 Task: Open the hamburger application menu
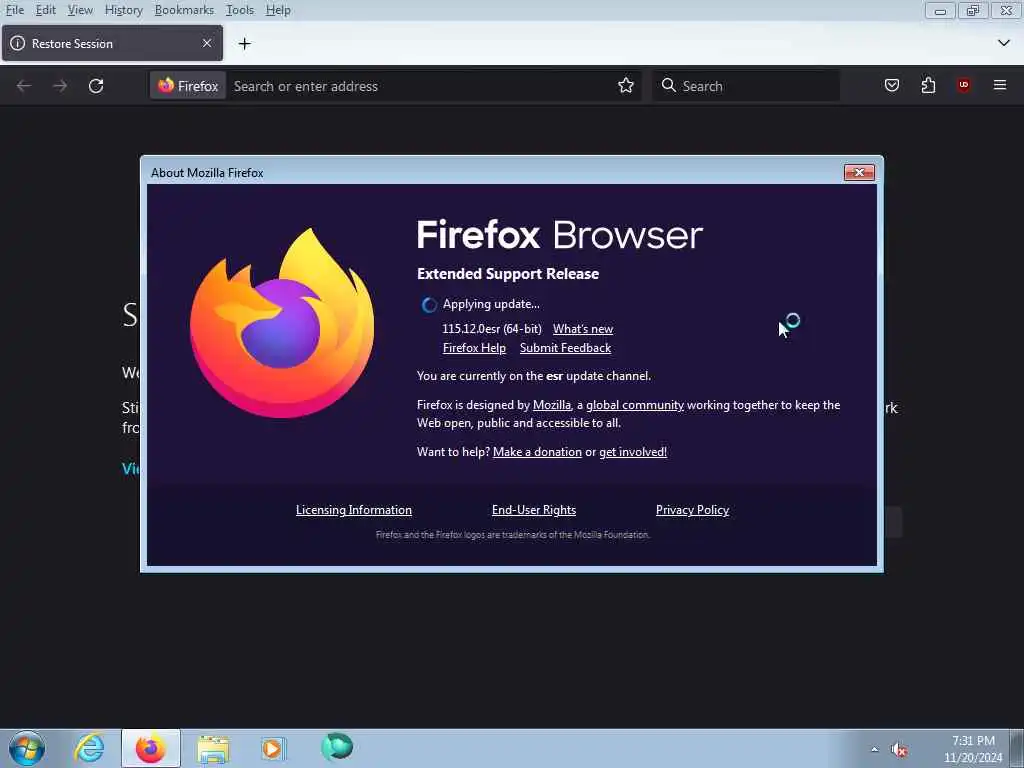1000,86
